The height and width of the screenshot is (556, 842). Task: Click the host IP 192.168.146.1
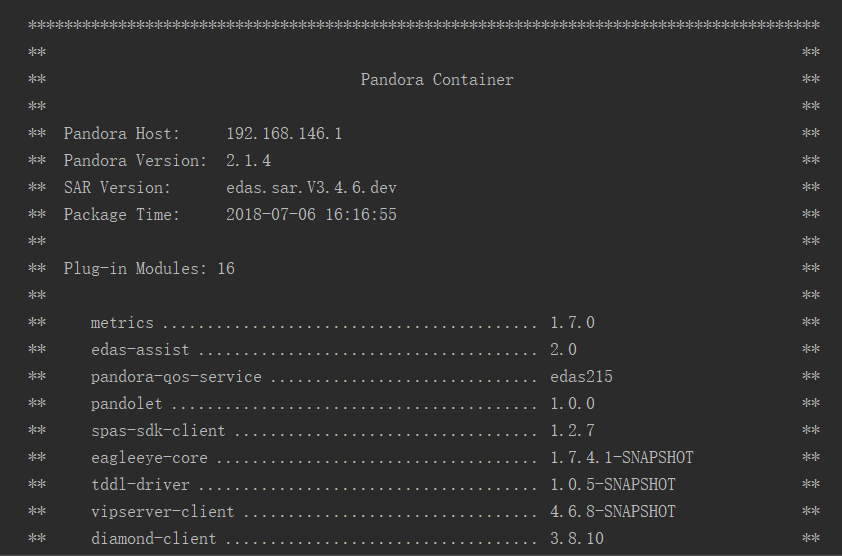pyautogui.click(x=284, y=134)
